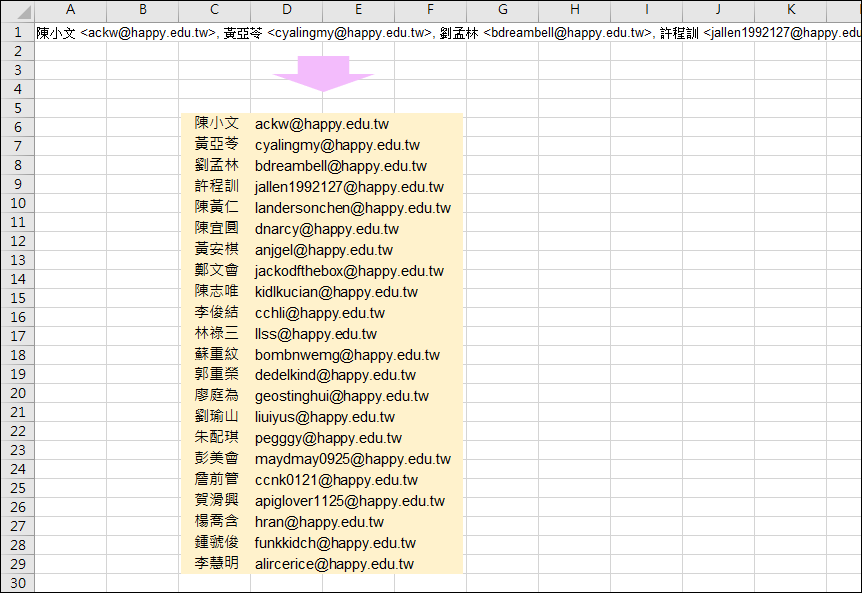Click the email maydmay0925@happy.edu.tw
862x593 pixels.
[352, 459]
